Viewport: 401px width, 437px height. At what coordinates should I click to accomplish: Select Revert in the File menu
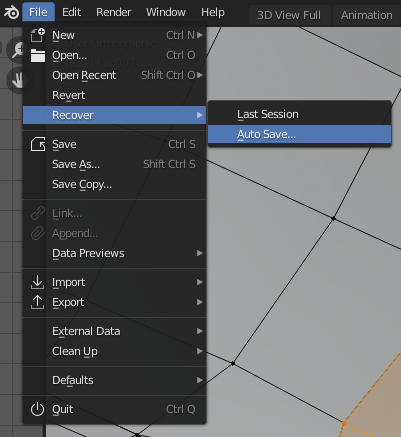tap(115, 95)
